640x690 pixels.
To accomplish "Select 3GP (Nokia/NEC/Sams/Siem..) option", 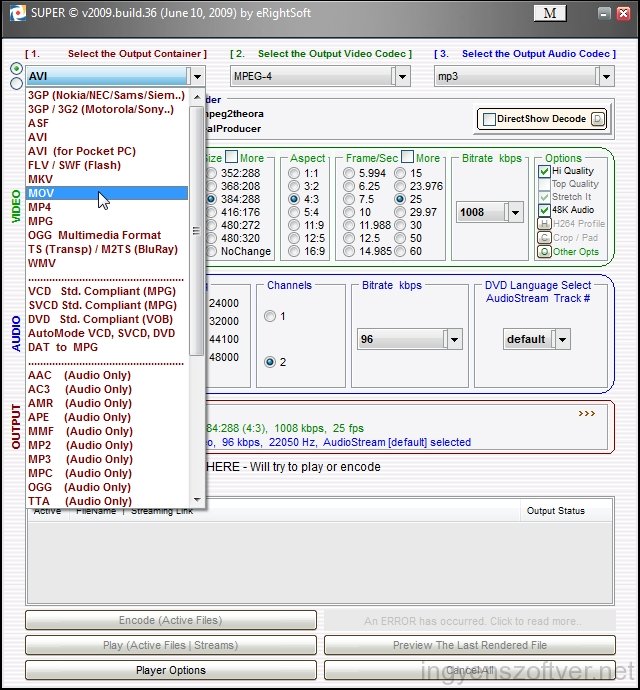I will tap(107, 95).
